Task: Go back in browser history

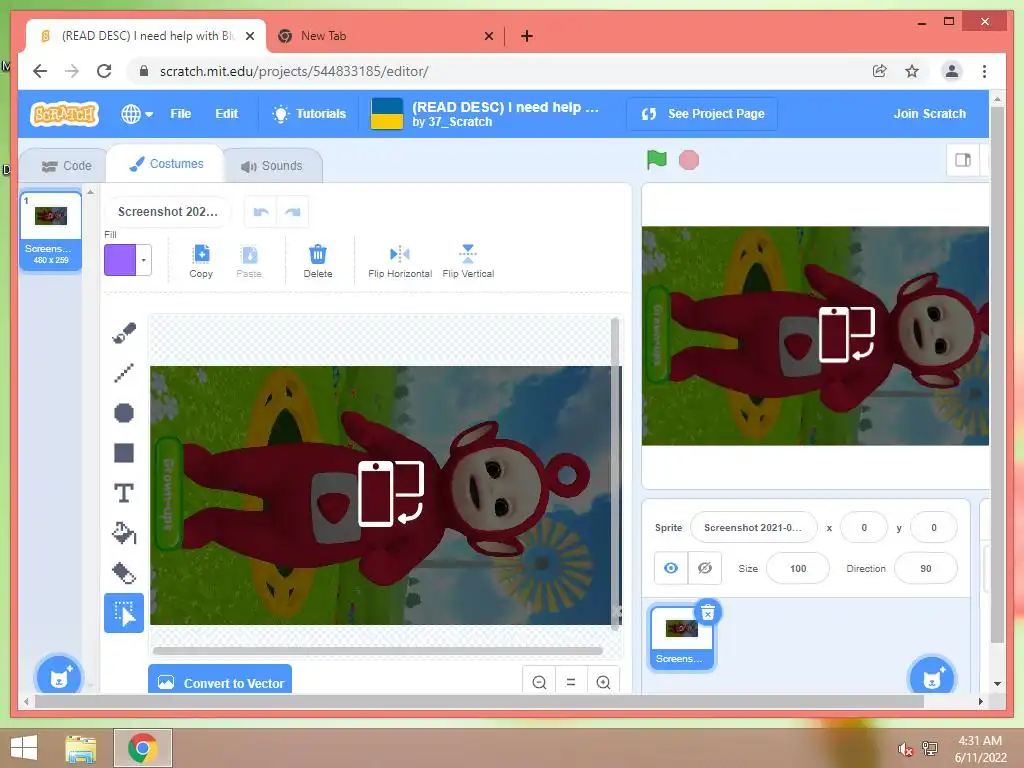Action: (x=40, y=71)
